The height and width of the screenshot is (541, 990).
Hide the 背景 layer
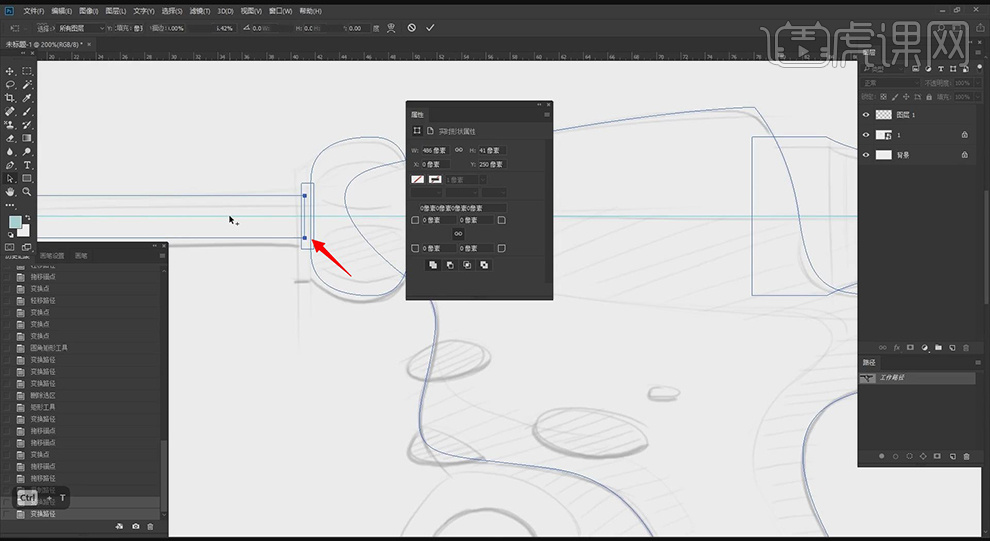click(x=866, y=155)
